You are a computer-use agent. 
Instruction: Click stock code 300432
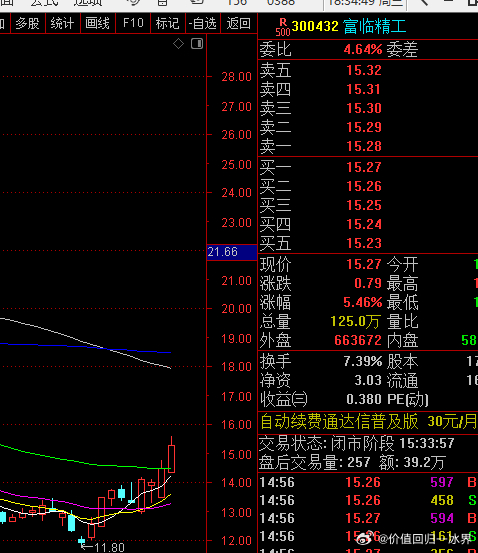[315, 26]
